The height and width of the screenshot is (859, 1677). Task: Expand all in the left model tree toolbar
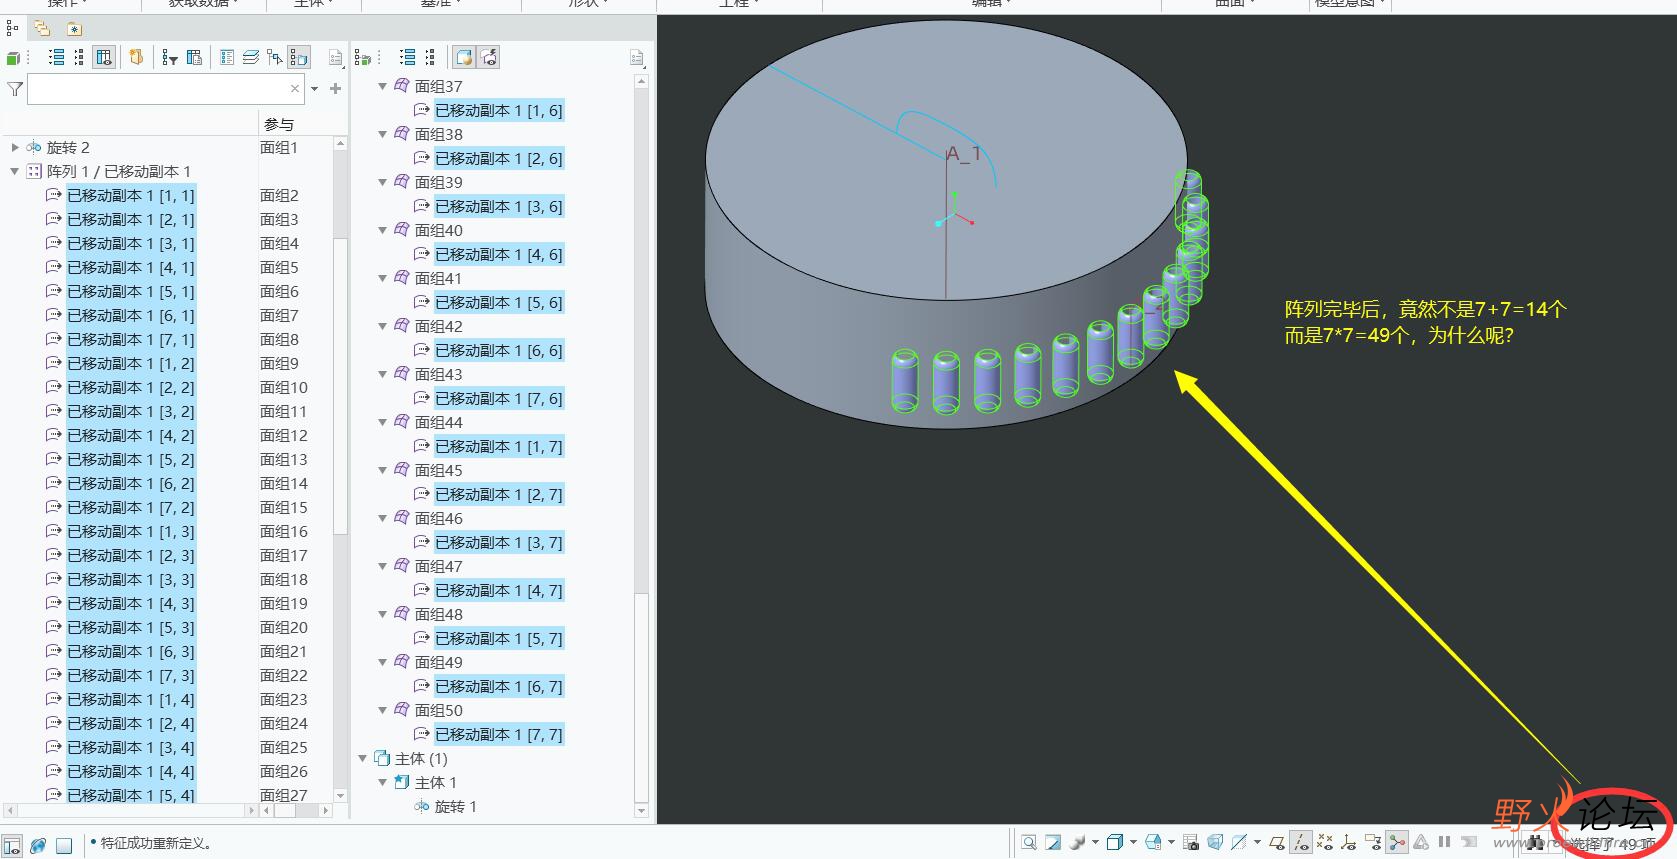tap(57, 57)
